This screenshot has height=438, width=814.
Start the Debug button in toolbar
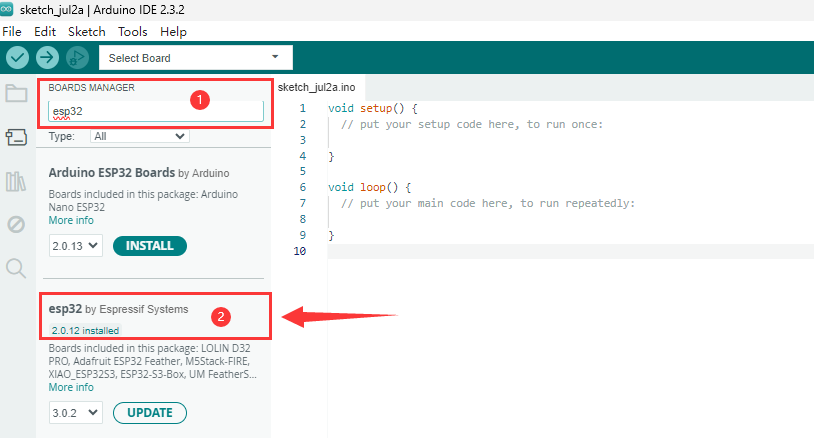[x=77, y=58]
